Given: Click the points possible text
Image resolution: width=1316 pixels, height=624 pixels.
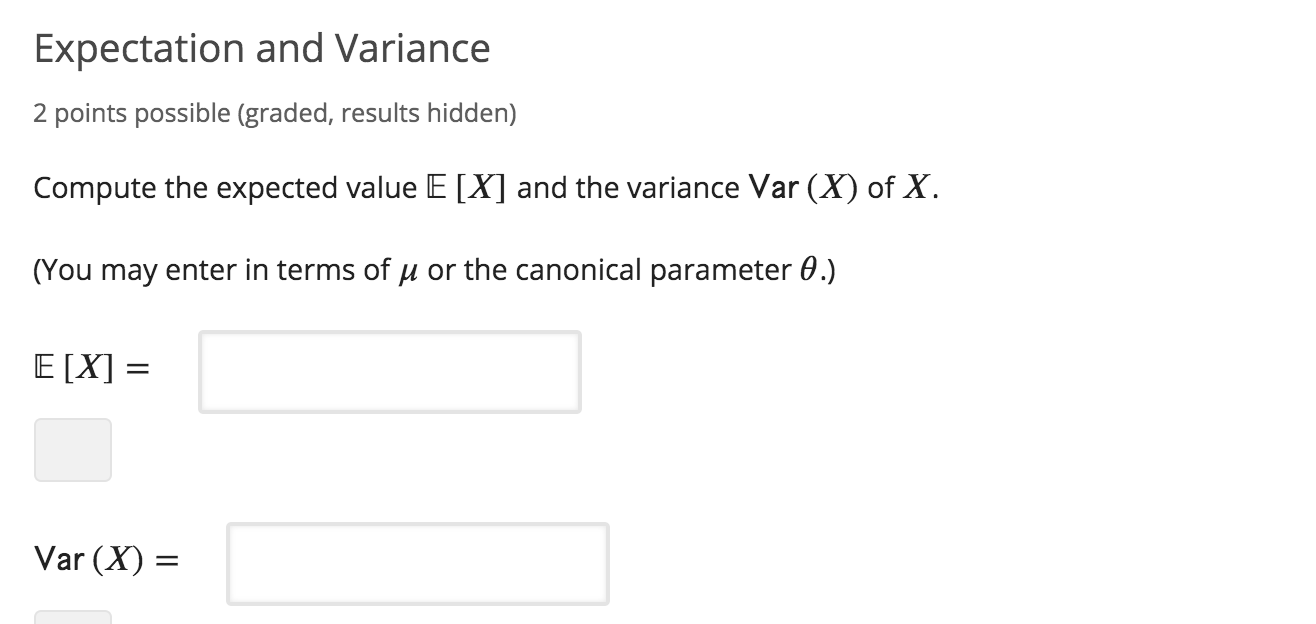Looking at the screenshot, I should 274,113.
